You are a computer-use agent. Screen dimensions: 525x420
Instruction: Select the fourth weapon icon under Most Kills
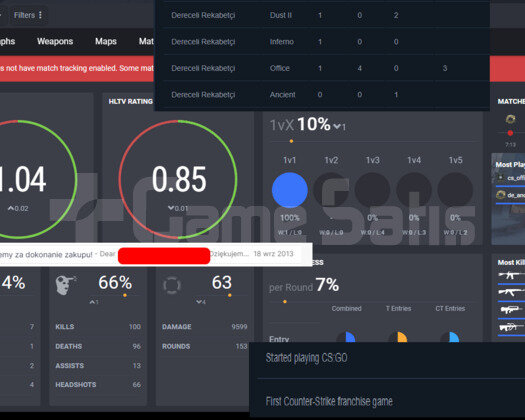pos(511,327)
